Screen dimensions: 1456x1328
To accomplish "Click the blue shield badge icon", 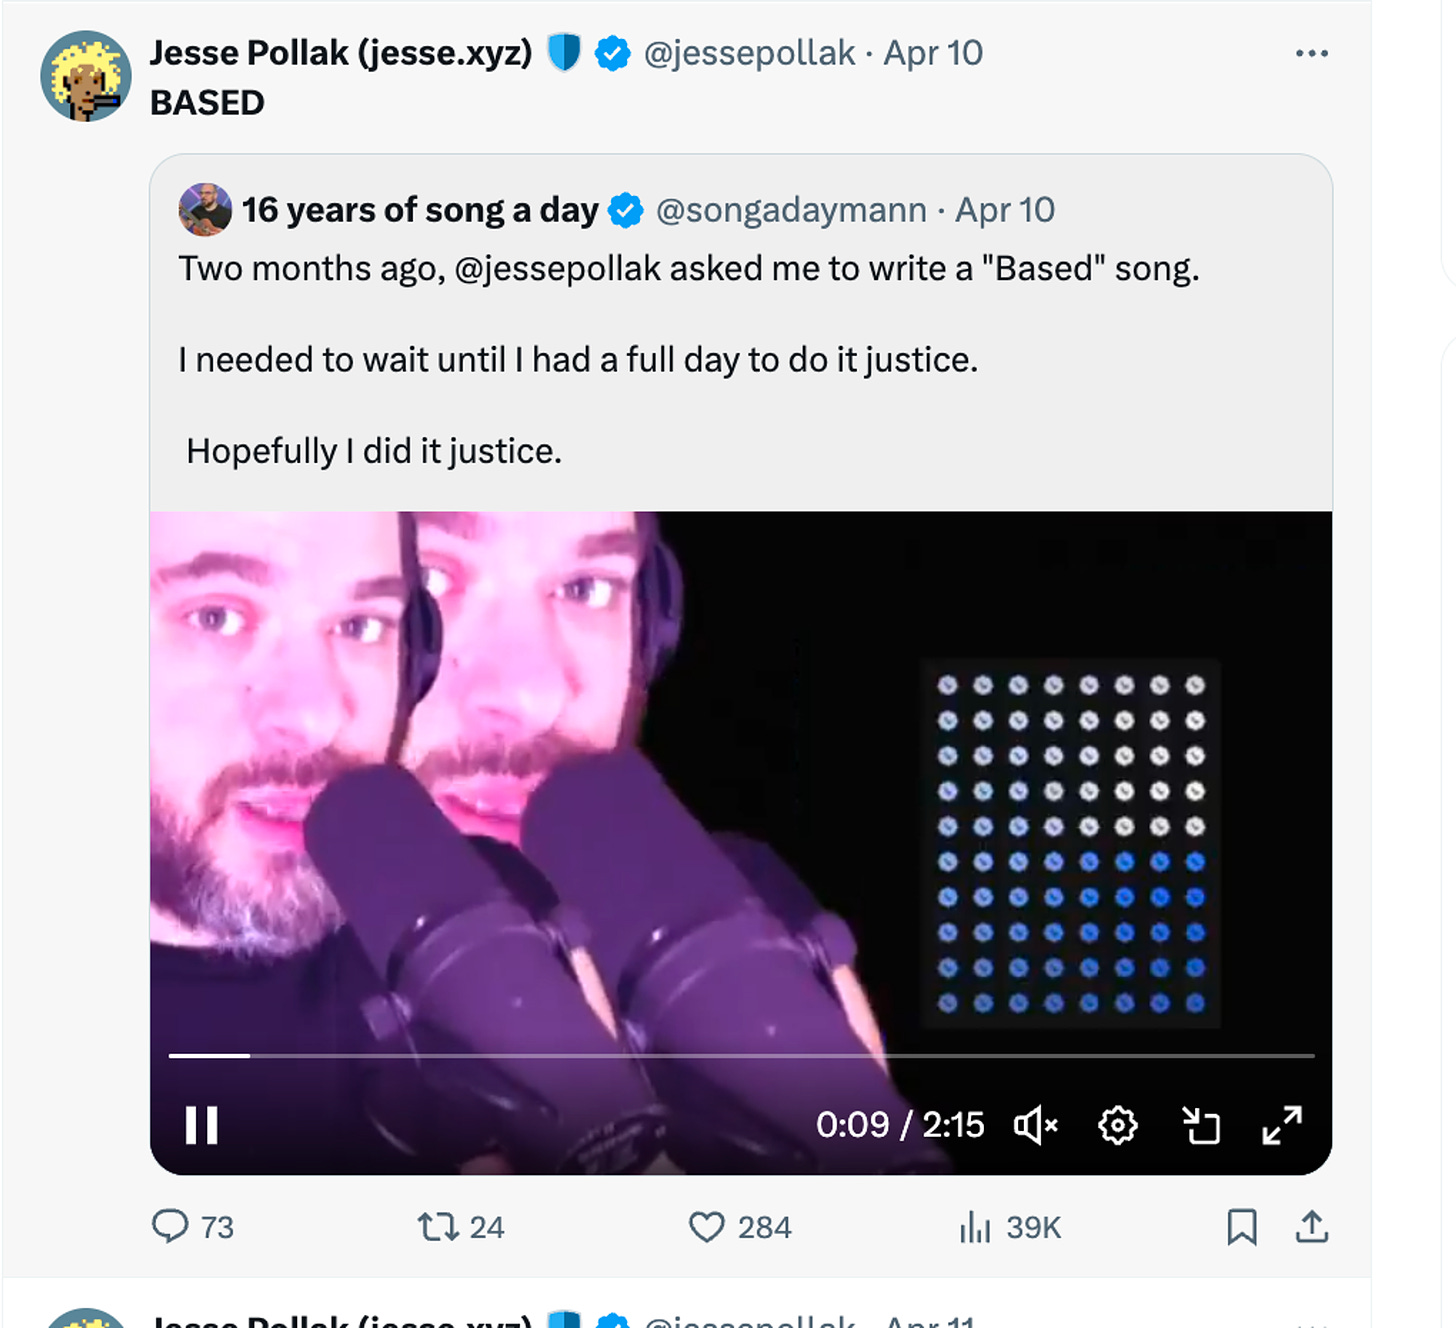I will (x=564, y=53).
